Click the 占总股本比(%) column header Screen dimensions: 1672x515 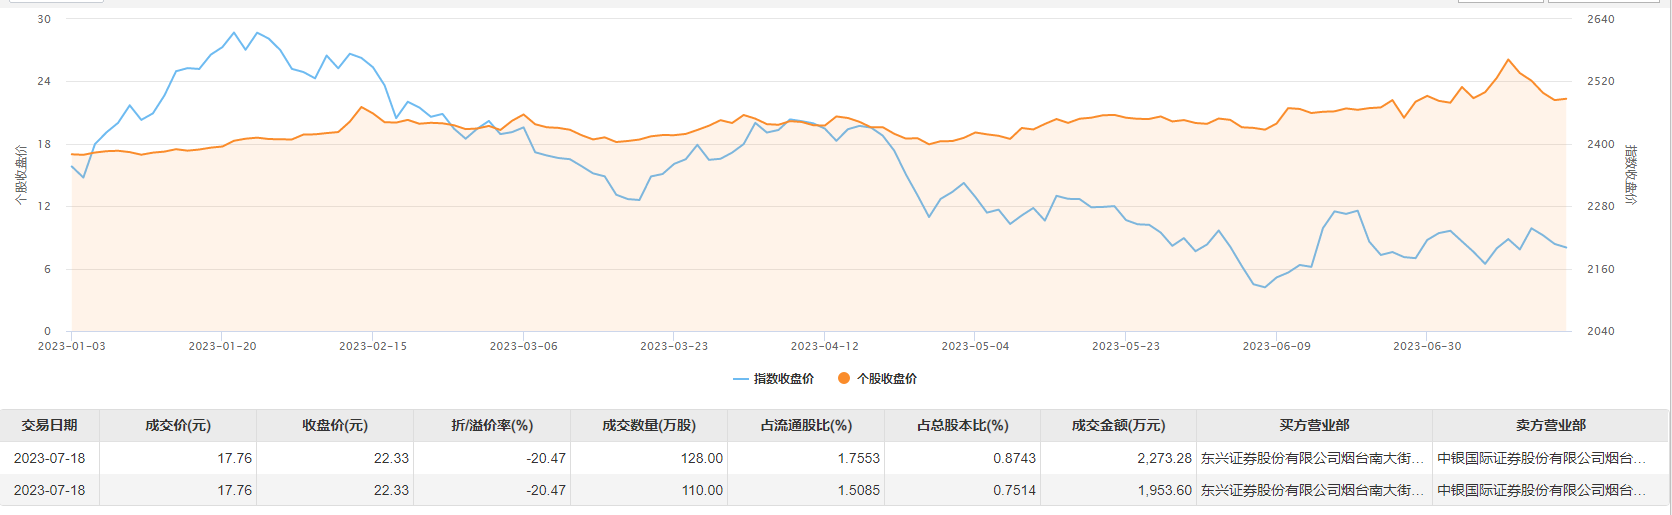tap(962, 425)
